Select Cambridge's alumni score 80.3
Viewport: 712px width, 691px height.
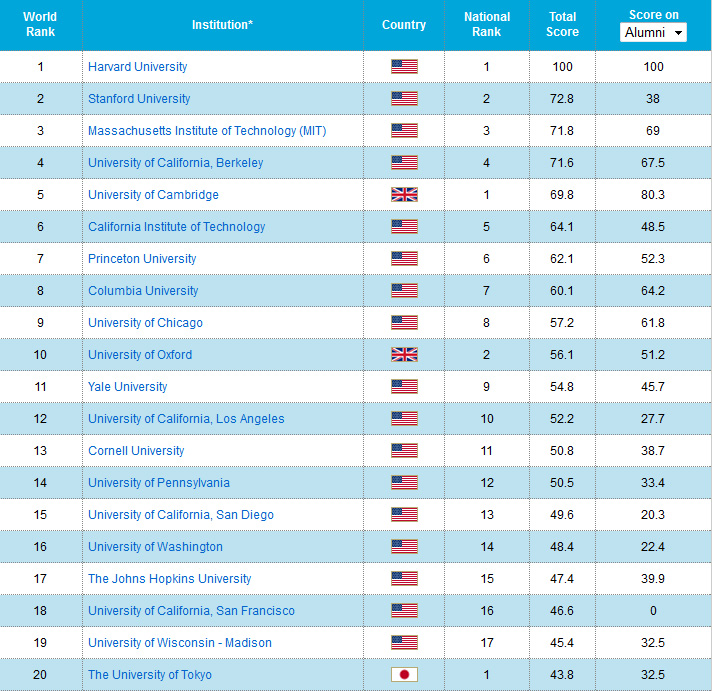[653, 195]
